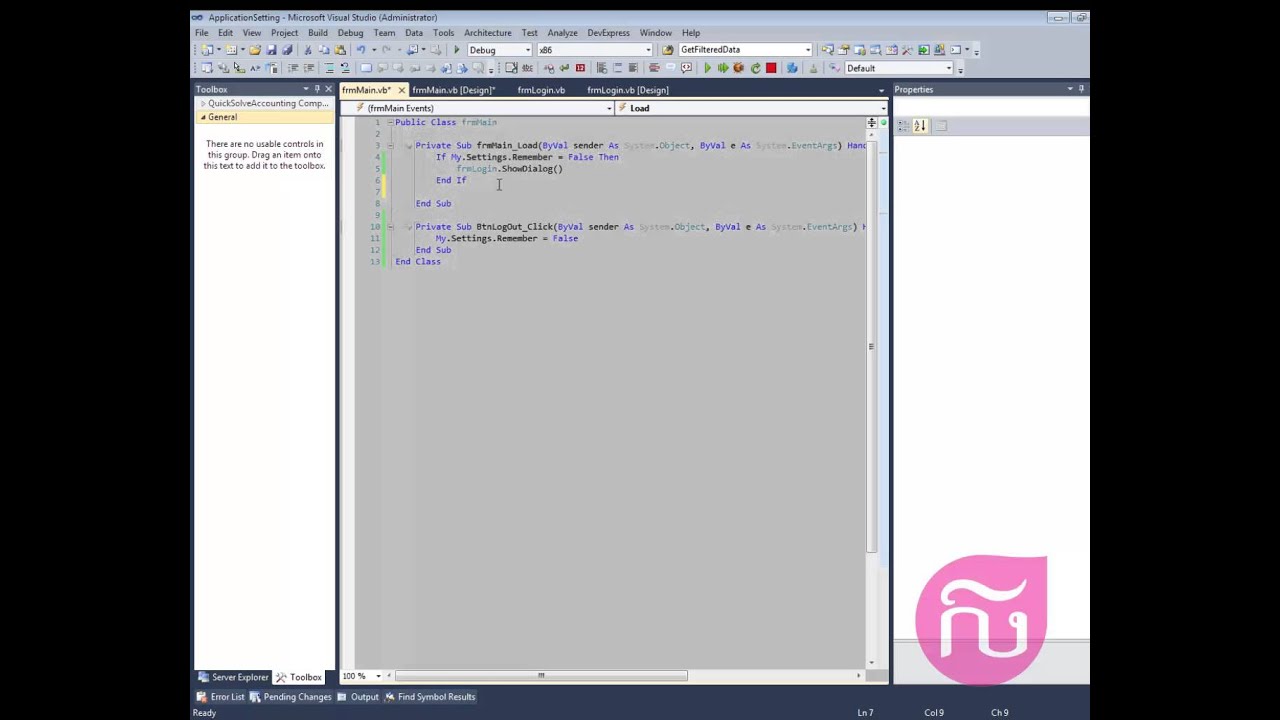This screenshot has height=720, width=1280.
Task: Click the red 12 counter icon
Action: (580, 68)
